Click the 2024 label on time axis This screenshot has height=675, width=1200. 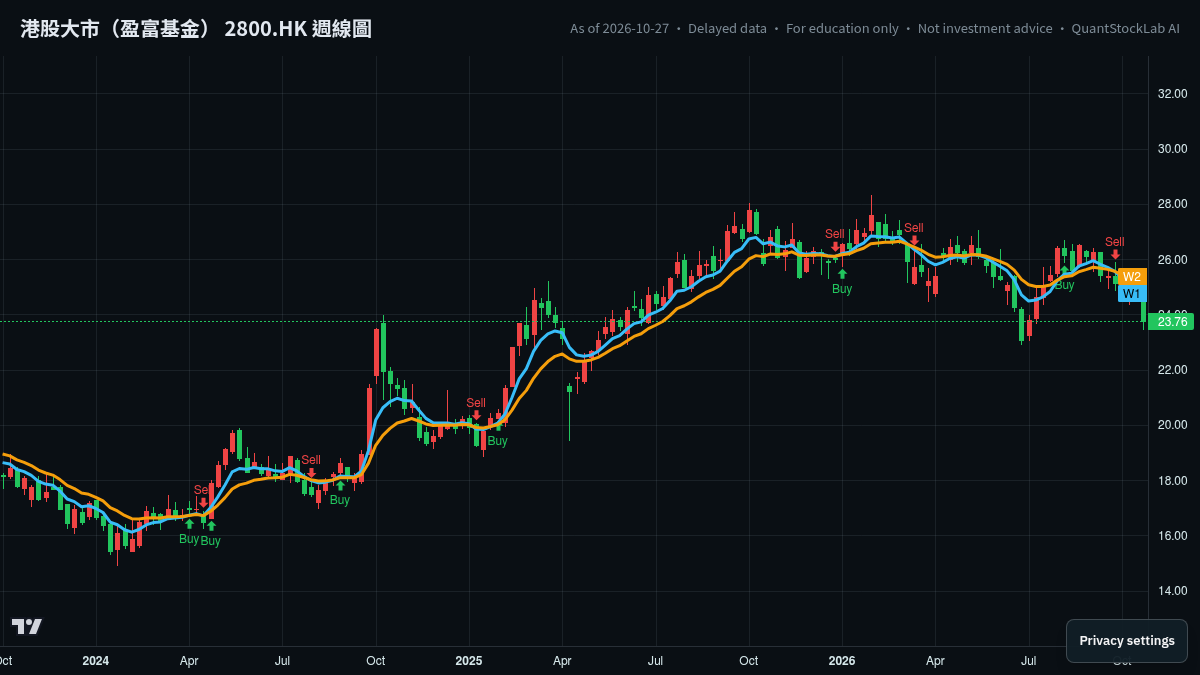96,661
